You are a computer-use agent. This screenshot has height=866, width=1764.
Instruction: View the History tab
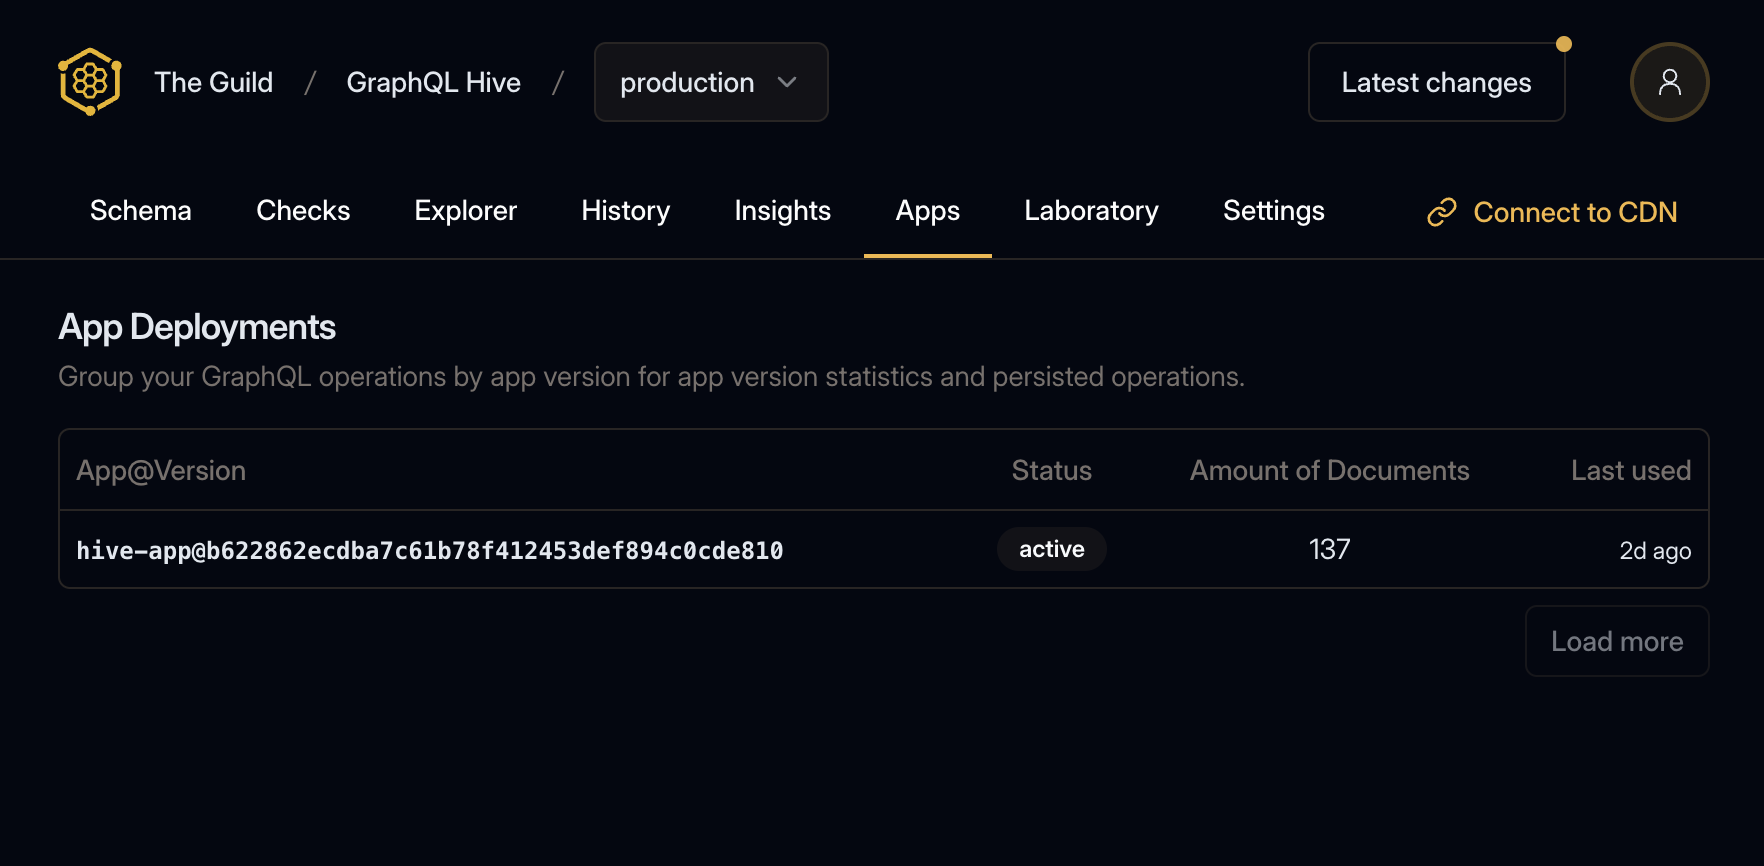625,211
